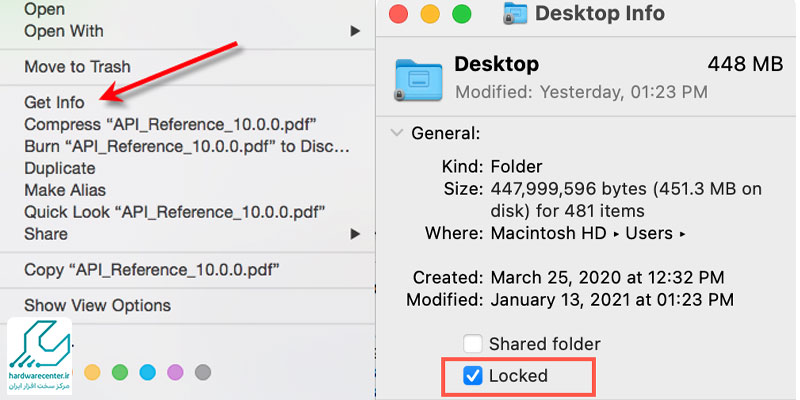Select Make Alias menu item
800x400 pixels.
(x=65, y=190)
